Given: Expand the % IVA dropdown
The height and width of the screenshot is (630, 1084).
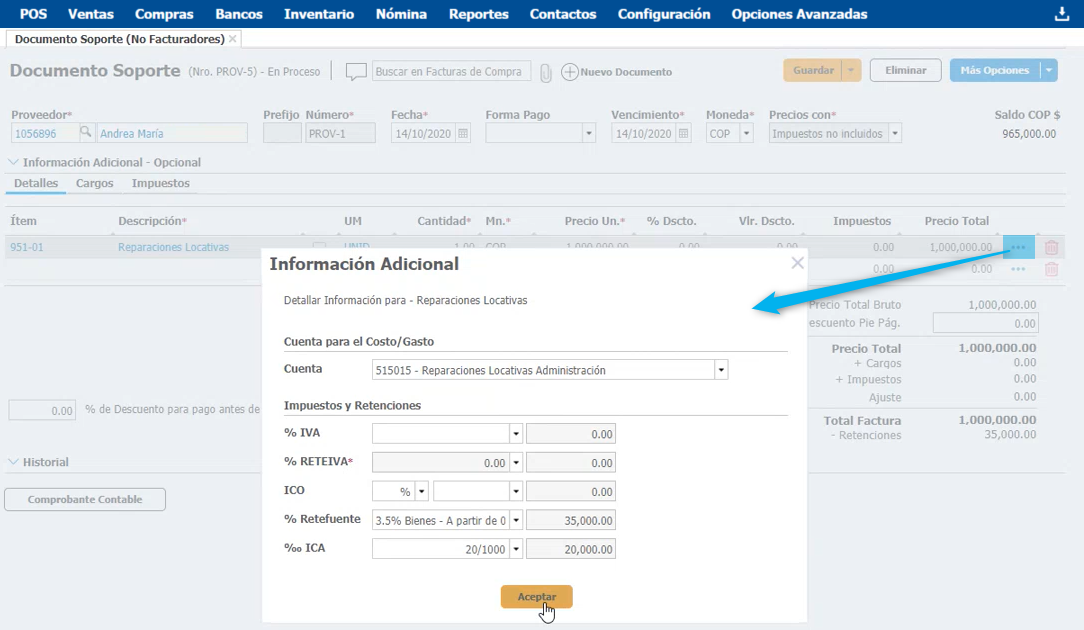Looking at the screenshot, I should 516,434.
